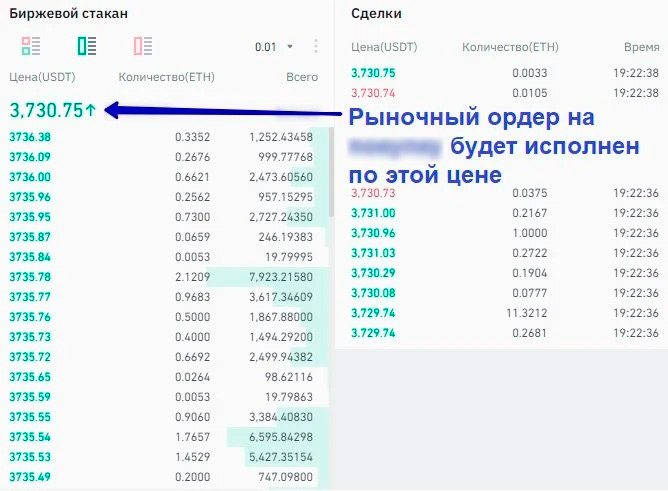The width and height of the screenshot is (668, 491).
Task: Select order book row priced 3735.95
Action: (164, 217)
